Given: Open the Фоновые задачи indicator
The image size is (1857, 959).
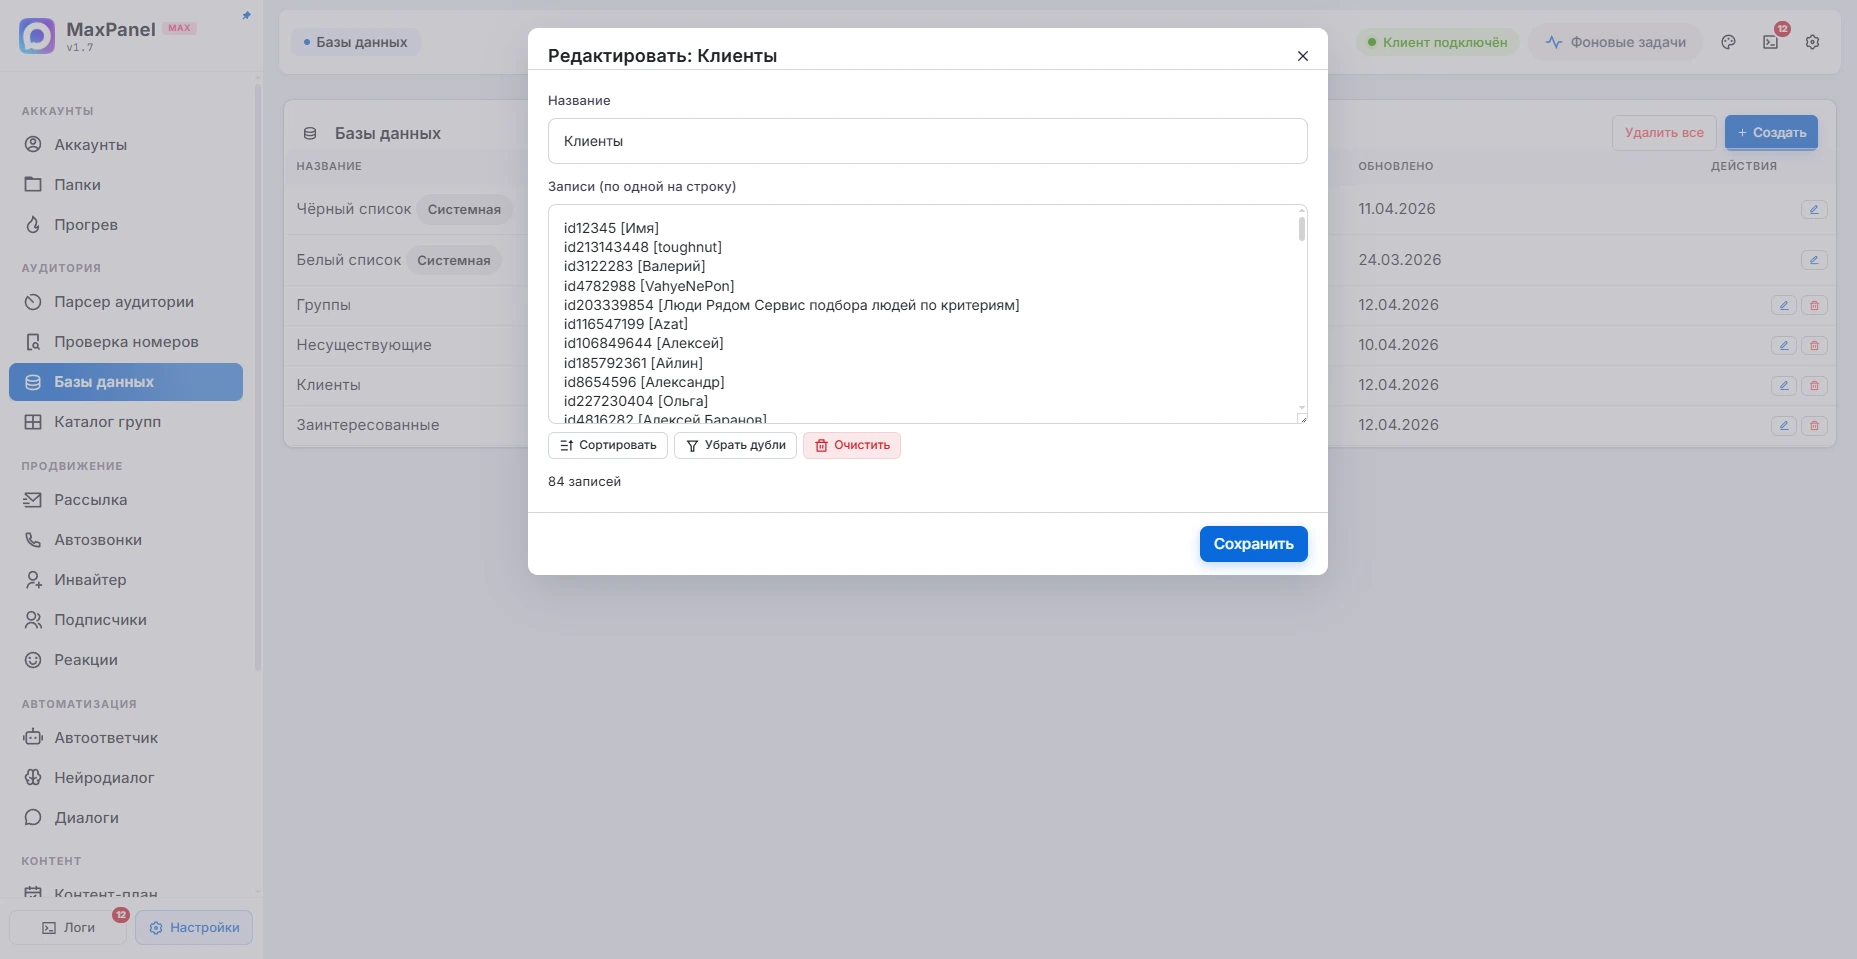Looking at the screenshot, I should coord(1615,42).
